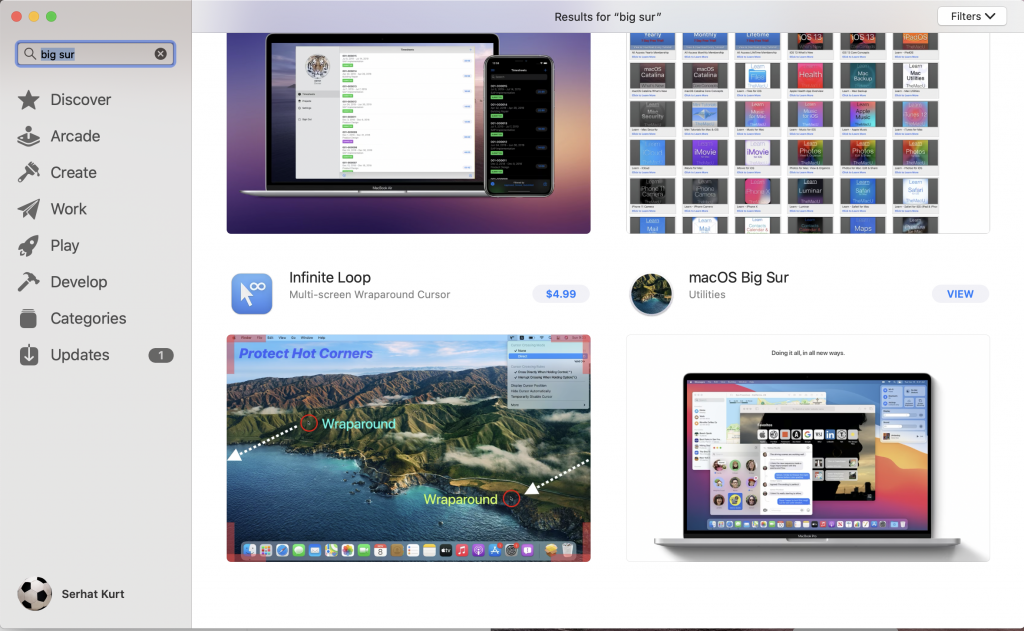The height and width of the screenshot is (631, 1024).
Task: Open the MacBook and iPhone app screenshot
Action: point(408,133)
